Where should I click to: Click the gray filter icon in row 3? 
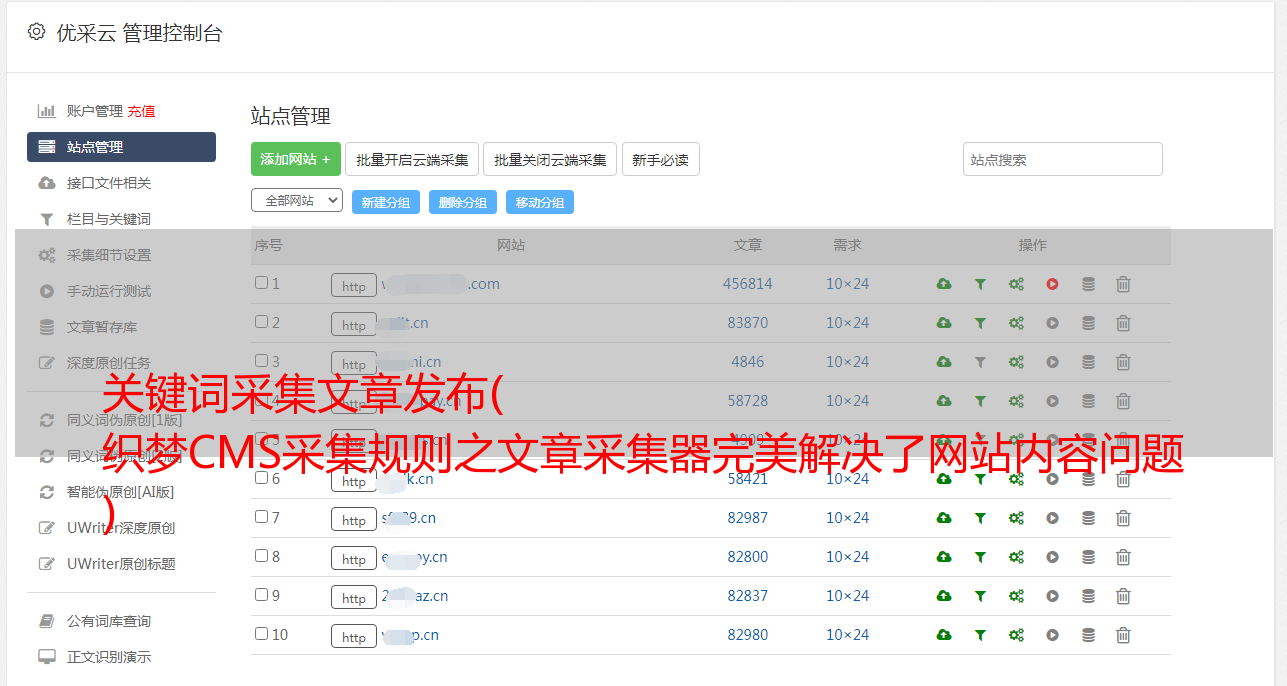point(980,362)
